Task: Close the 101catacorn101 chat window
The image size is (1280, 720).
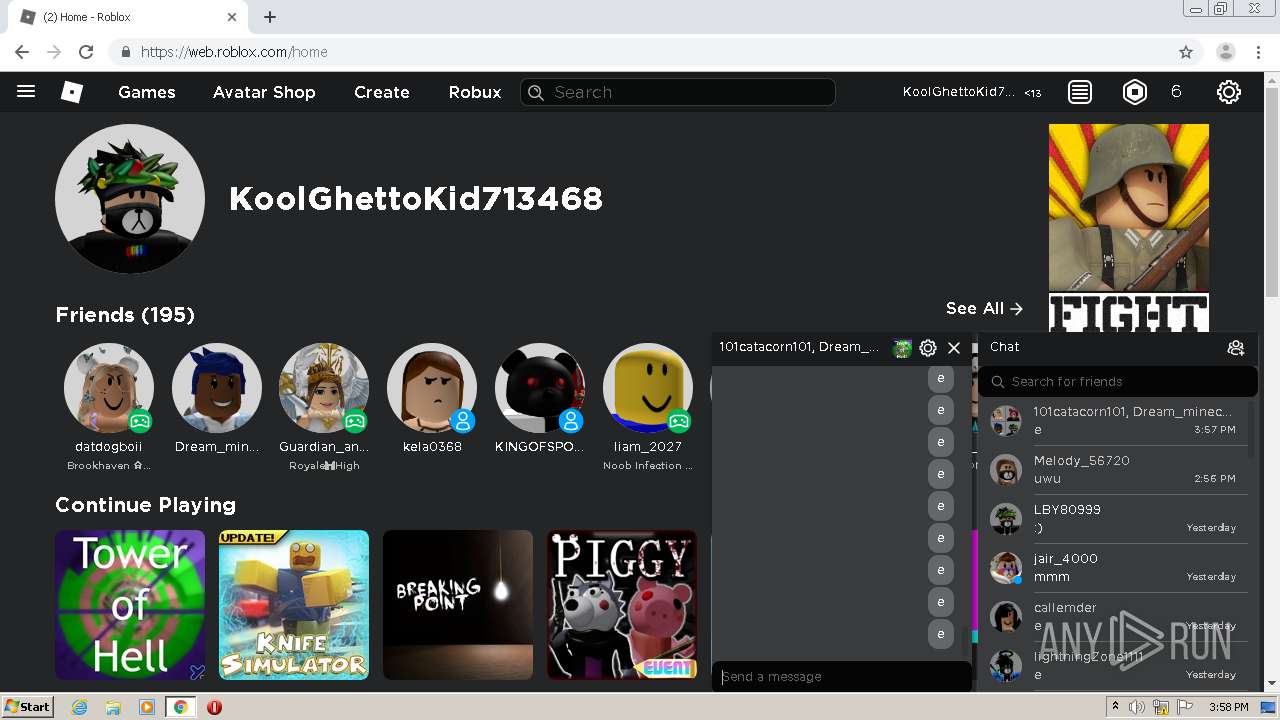Action: click(x=954, y=348)
